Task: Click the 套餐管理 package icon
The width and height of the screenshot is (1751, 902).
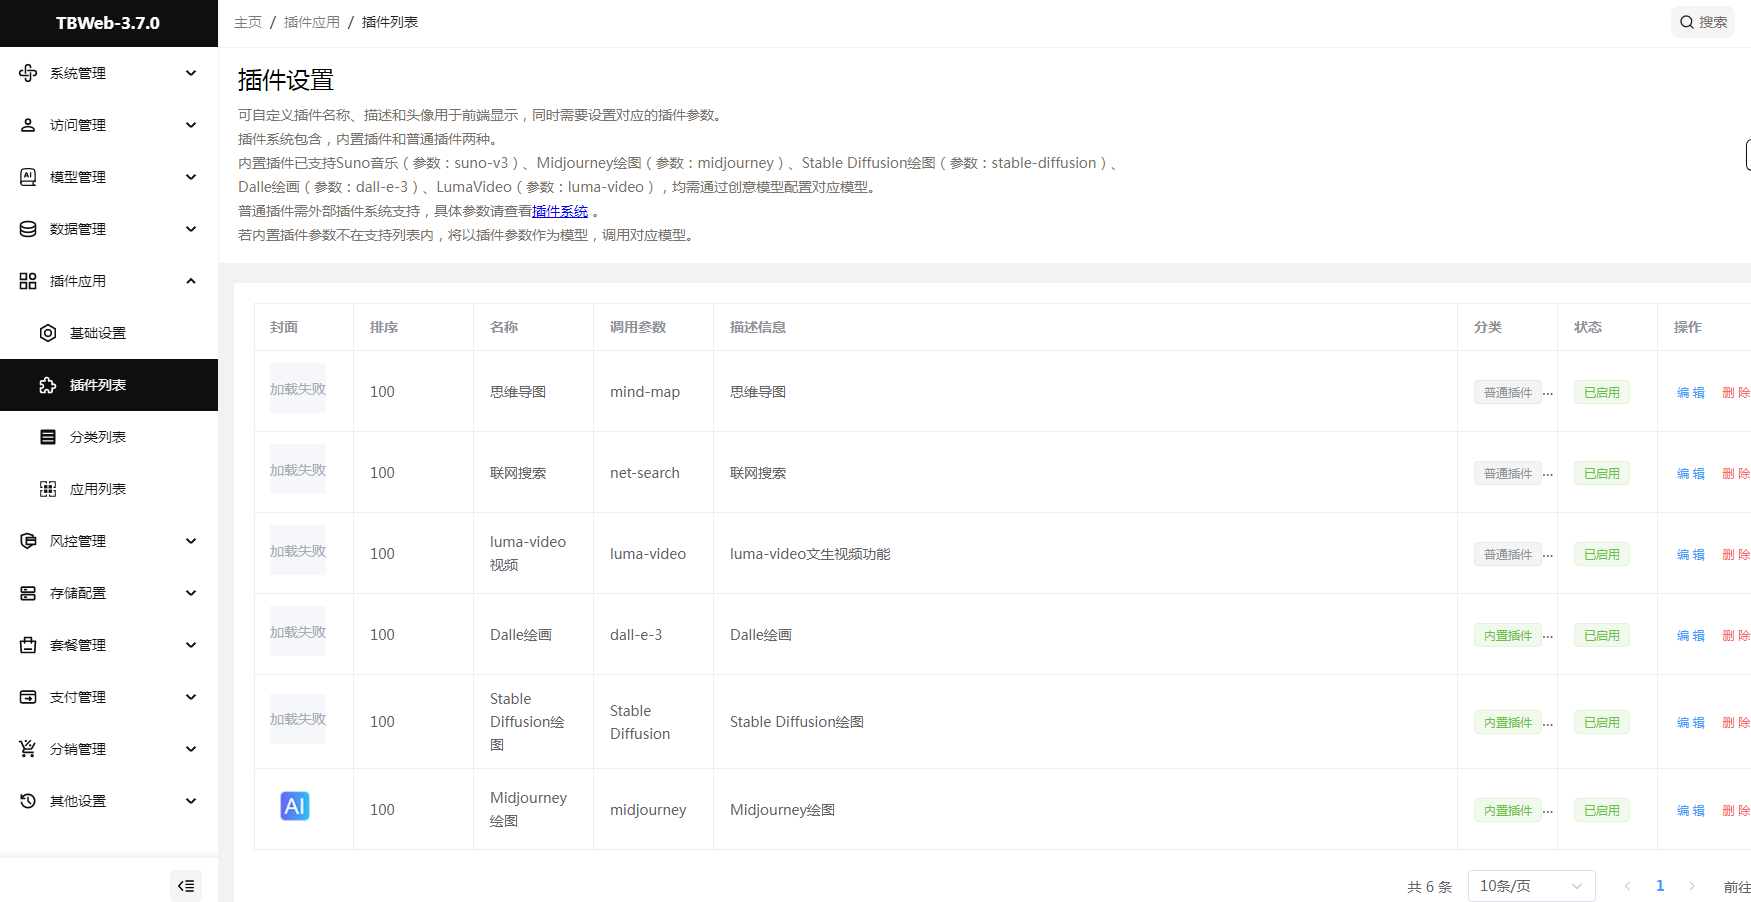Action: [28, 645]
